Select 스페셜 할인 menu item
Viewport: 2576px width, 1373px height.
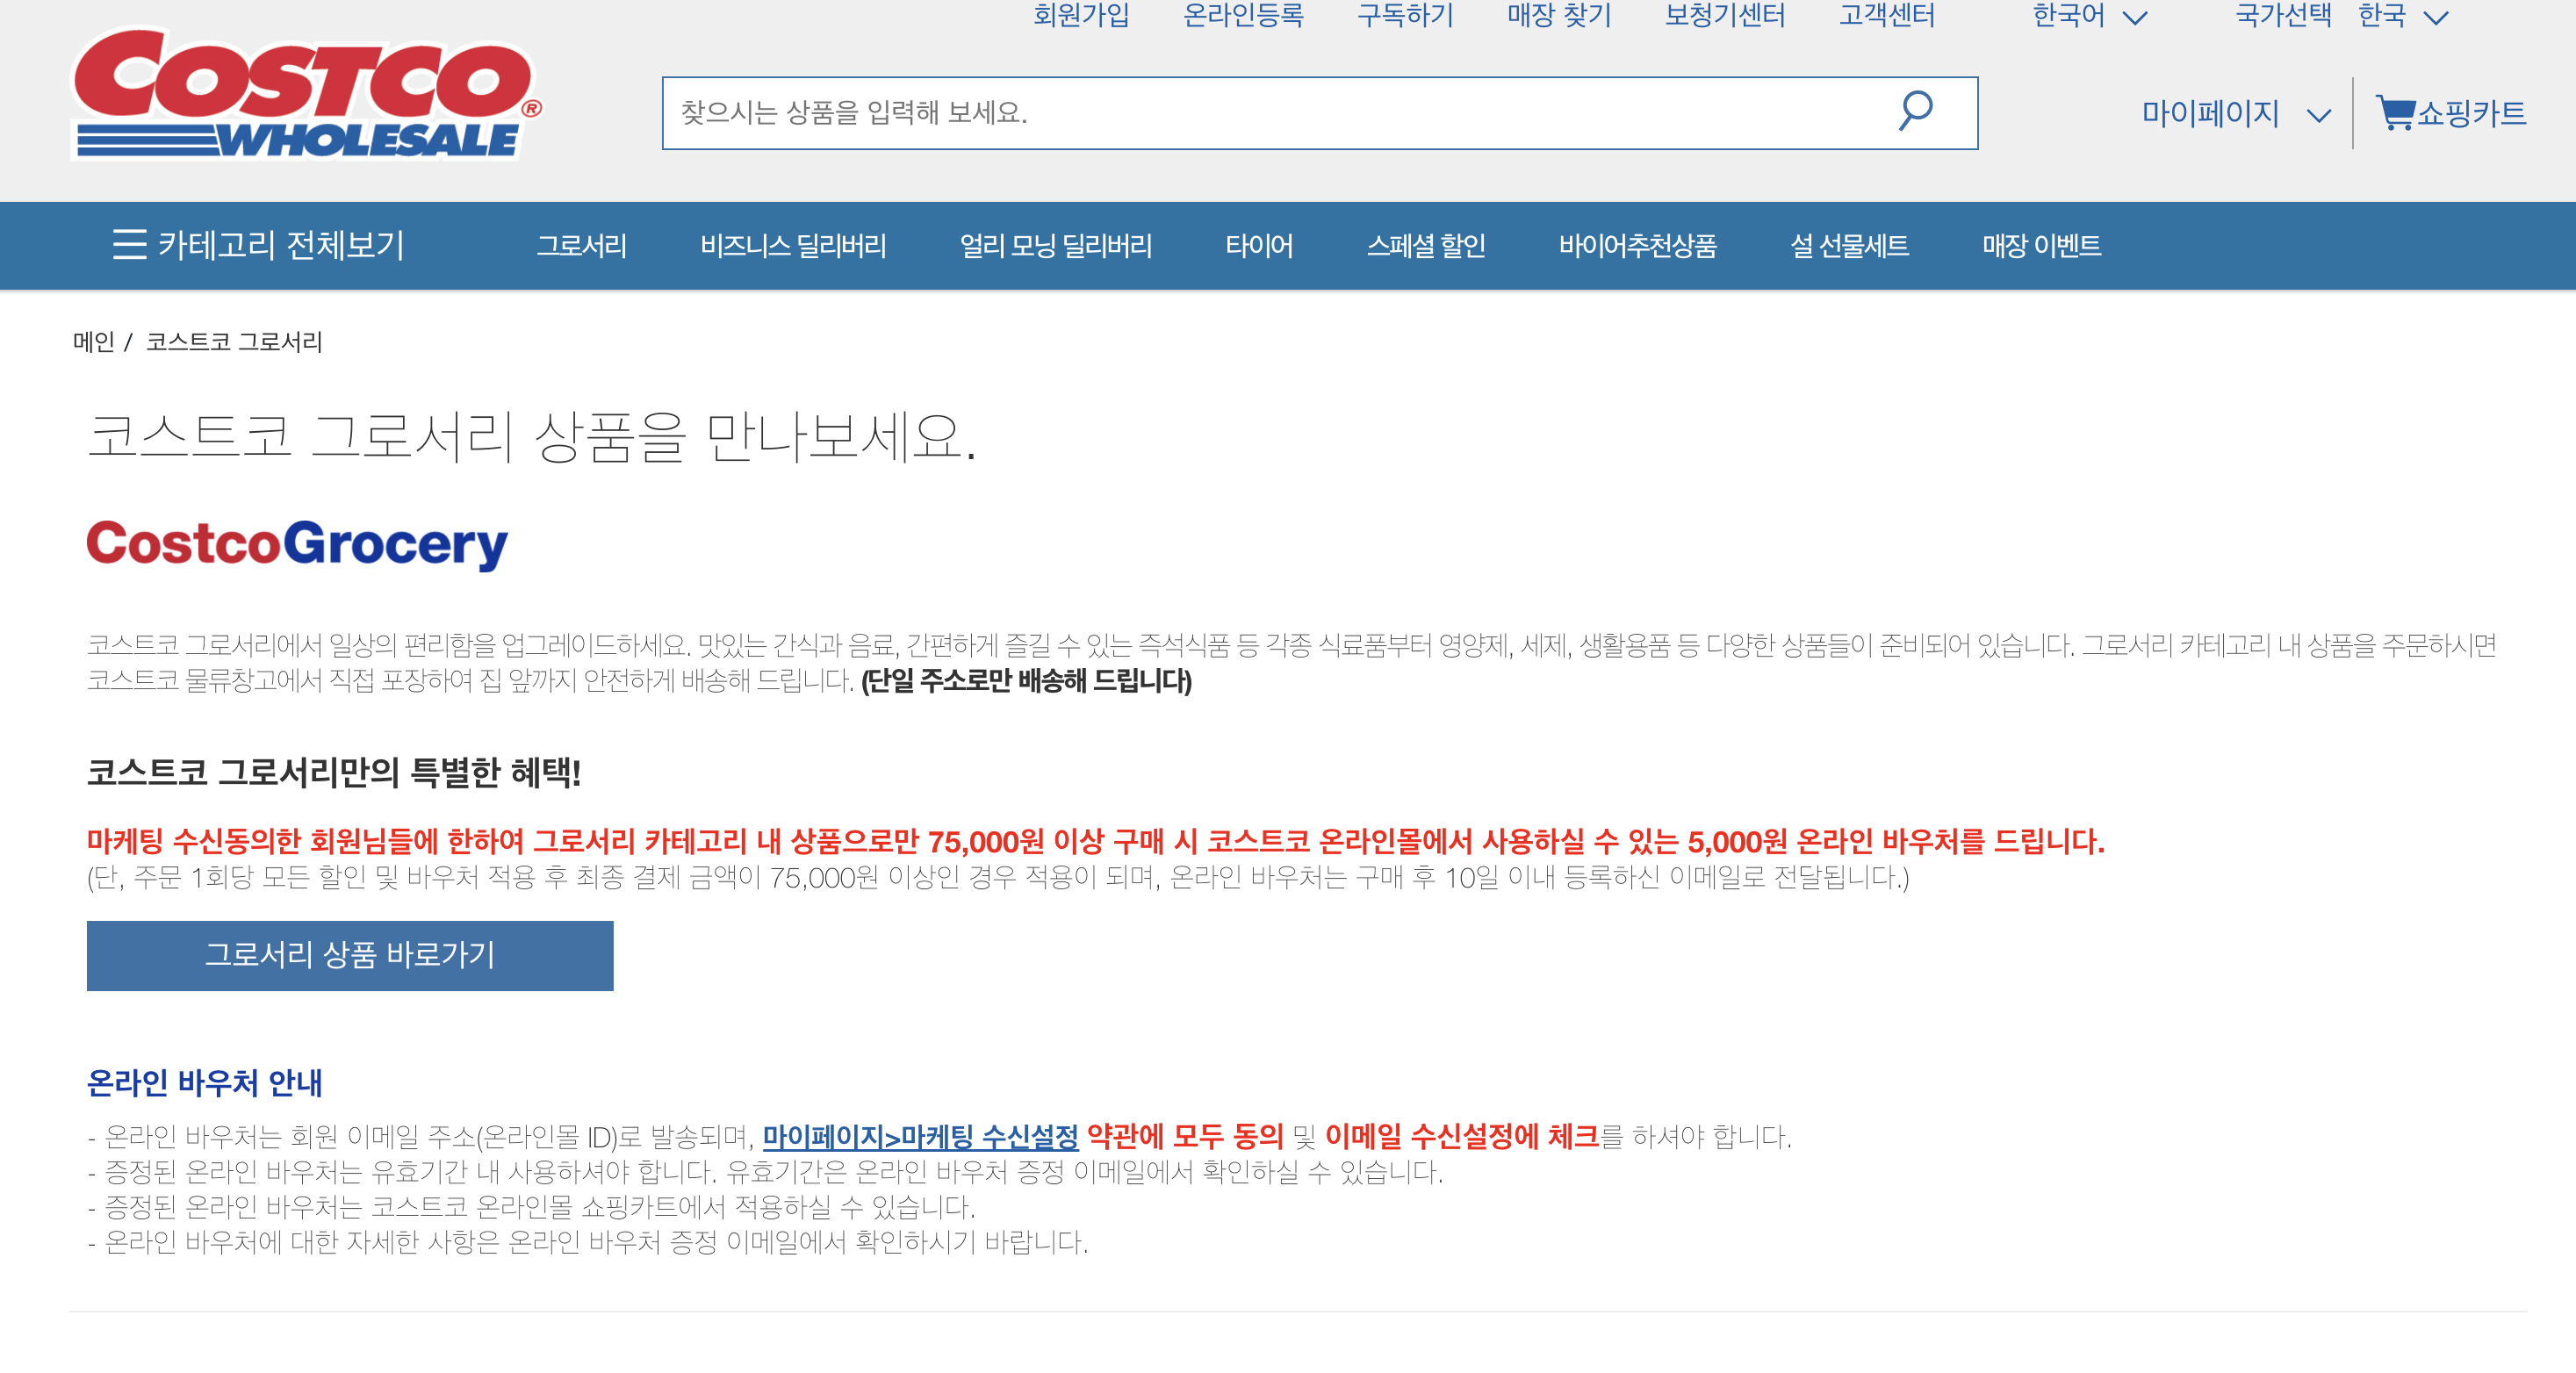pyautogui.click(x=1426, y=246)
